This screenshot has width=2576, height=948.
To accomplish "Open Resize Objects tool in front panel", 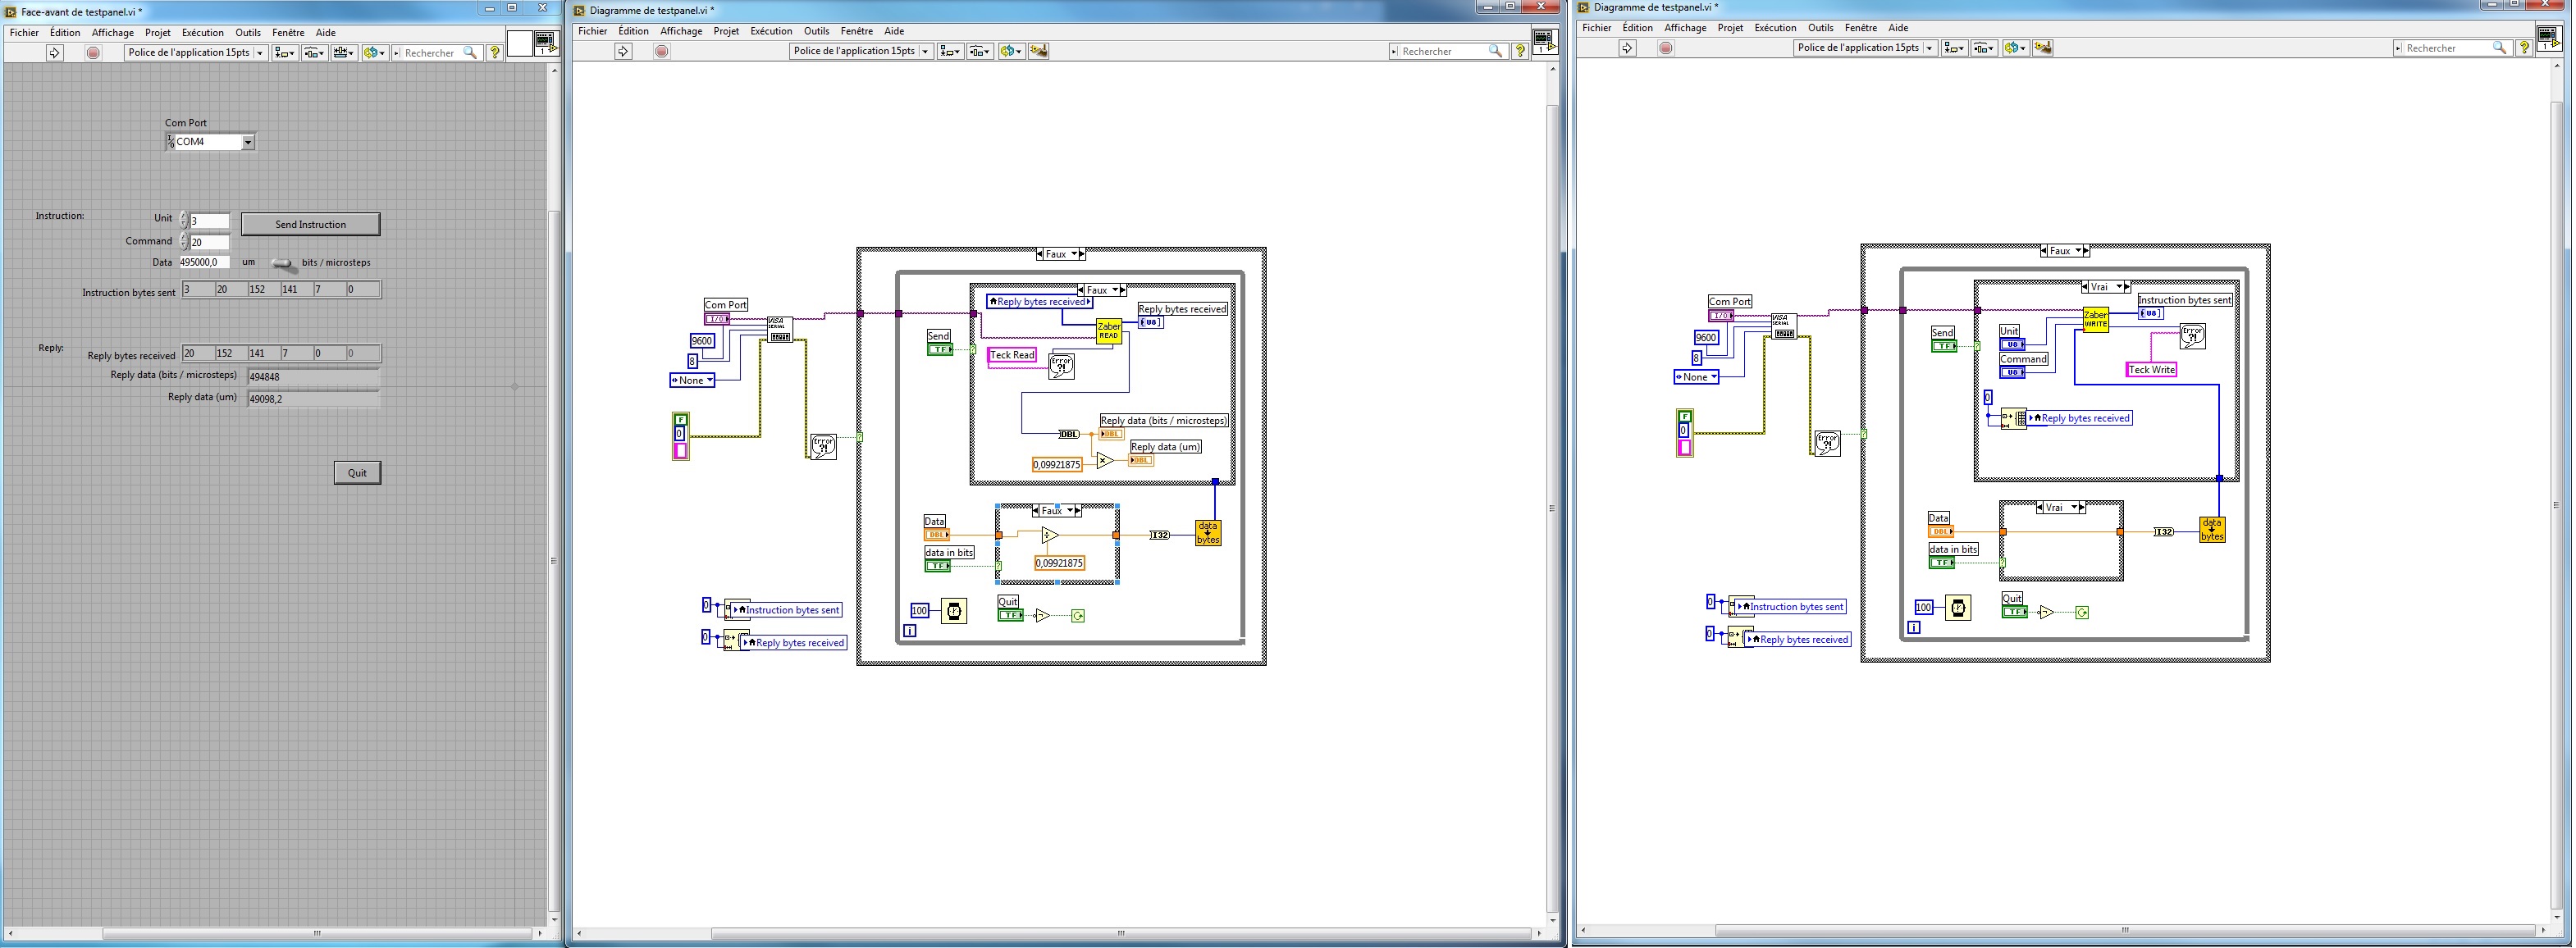I will pyautogui.click(x=344, y=53).
